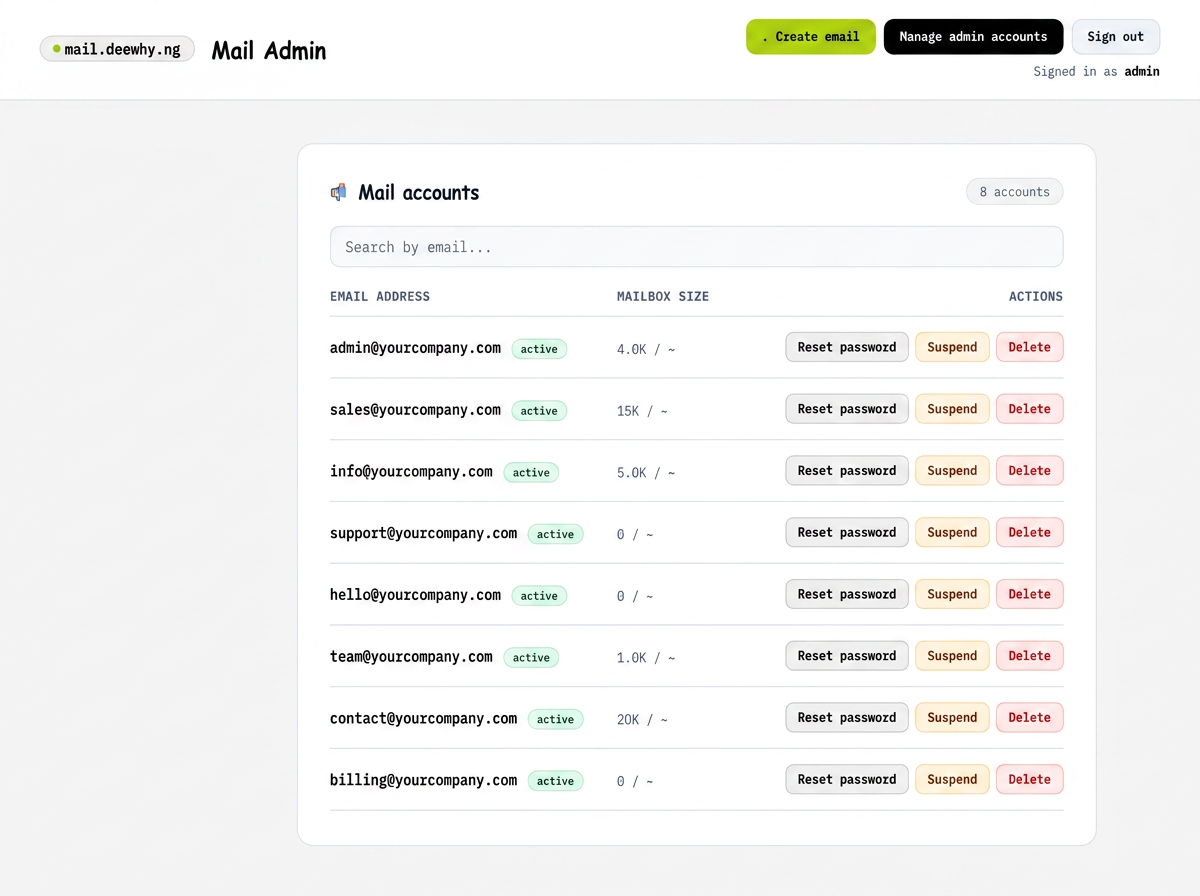
Task: Reset password for hello@yourcompany.com
Action: click(x=847, y=594)
